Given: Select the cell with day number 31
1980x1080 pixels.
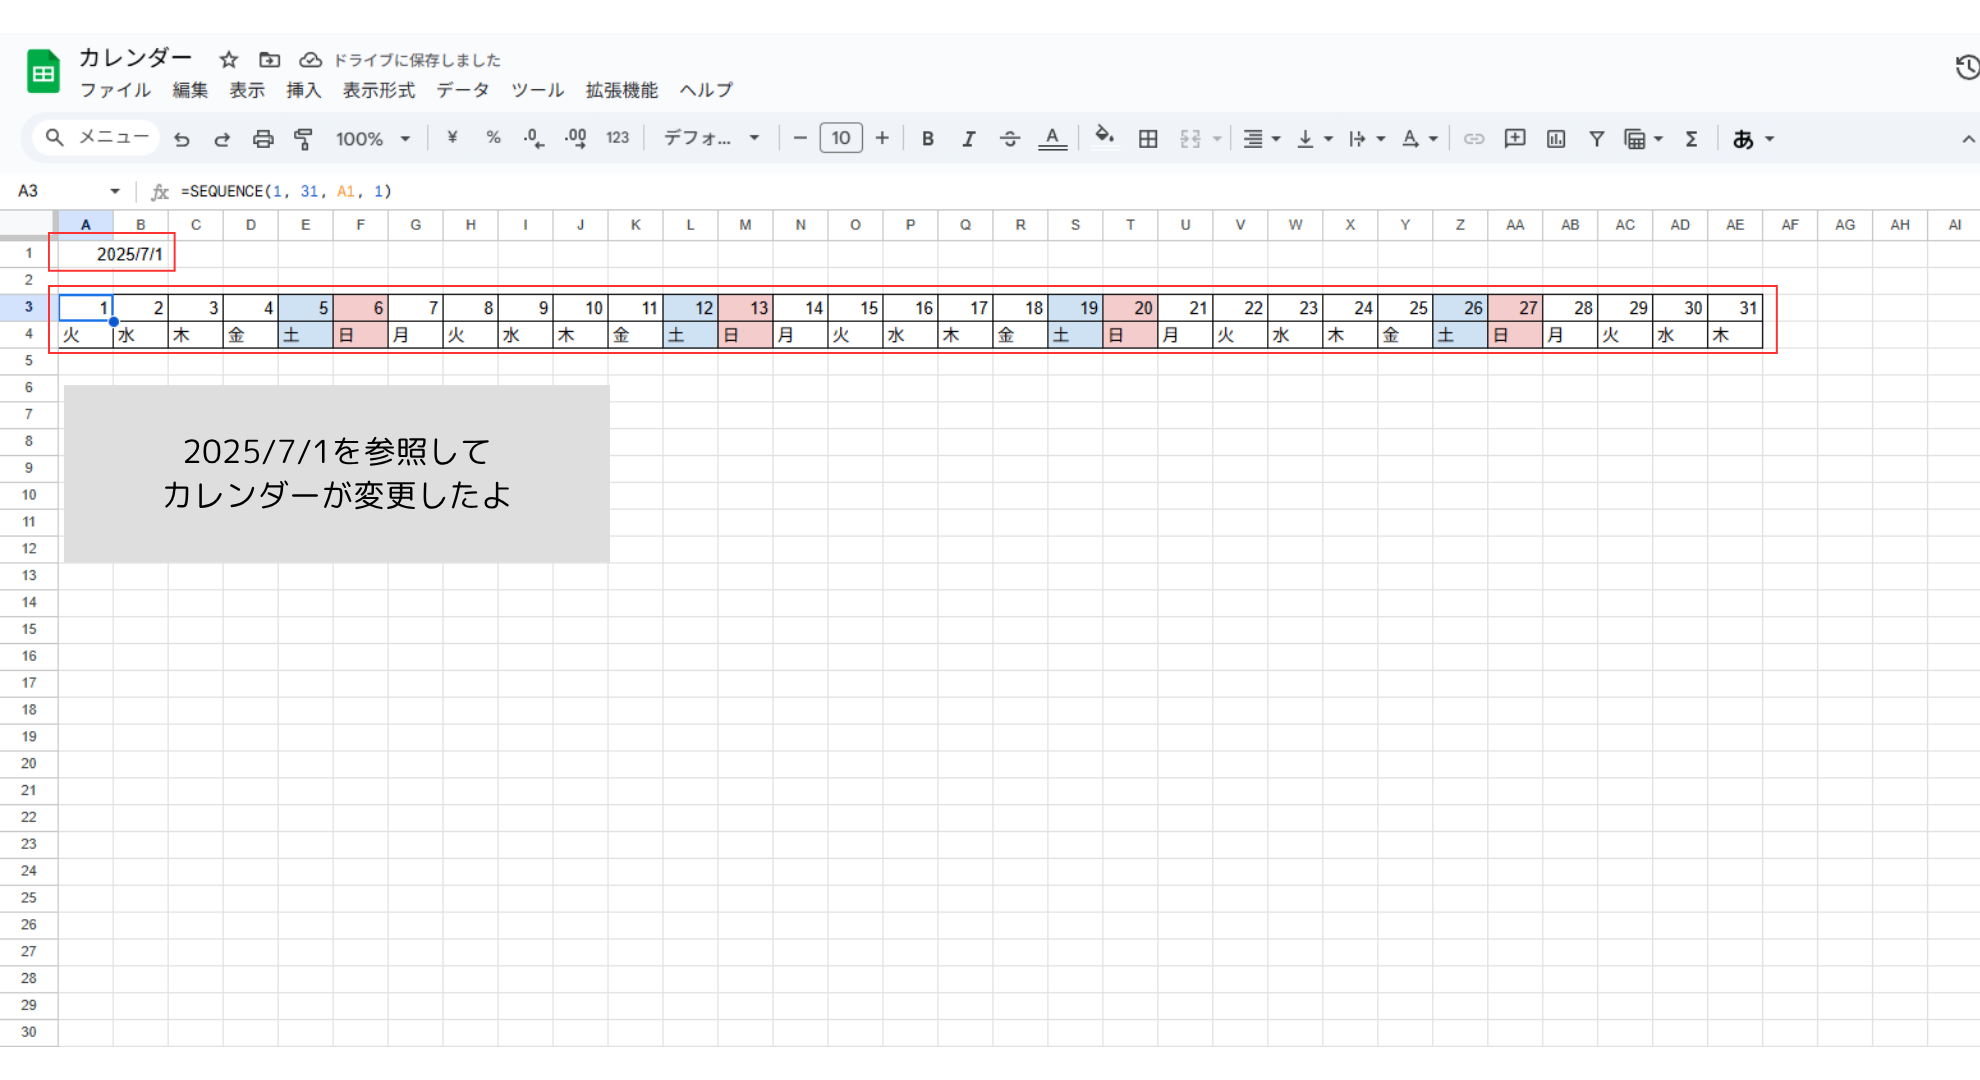Looking at the screenshot, I should point(1735,308).
